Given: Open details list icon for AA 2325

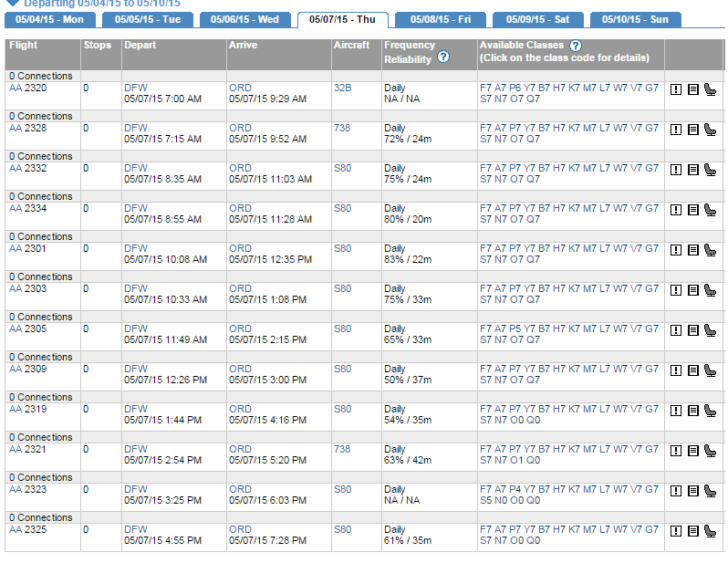Looking at the screenshot, I should [693, 531].
